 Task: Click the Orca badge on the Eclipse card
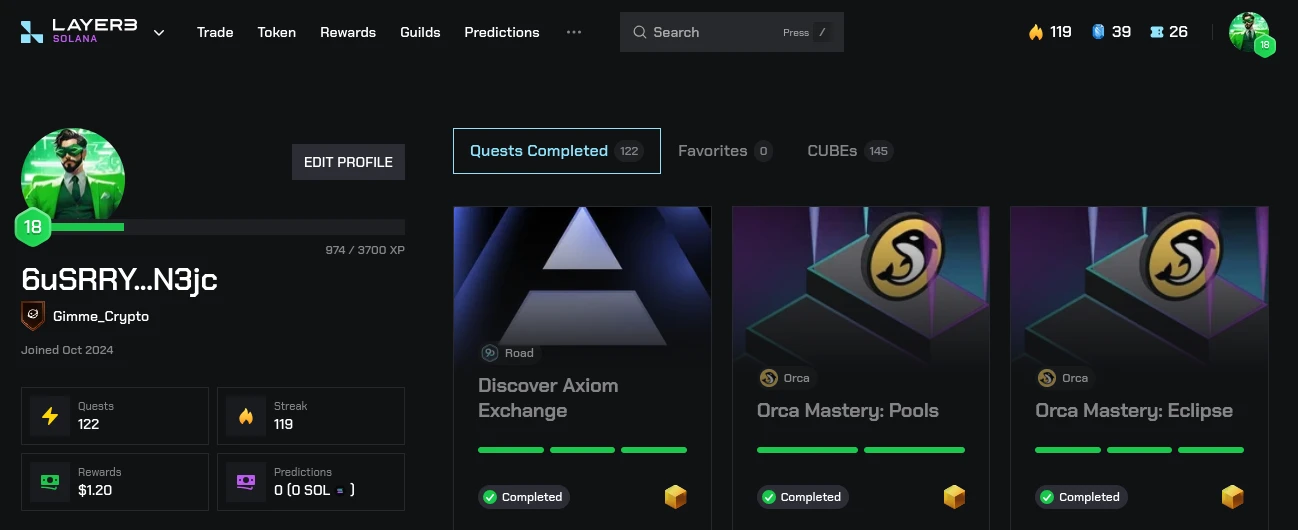tap(1063, 378)
